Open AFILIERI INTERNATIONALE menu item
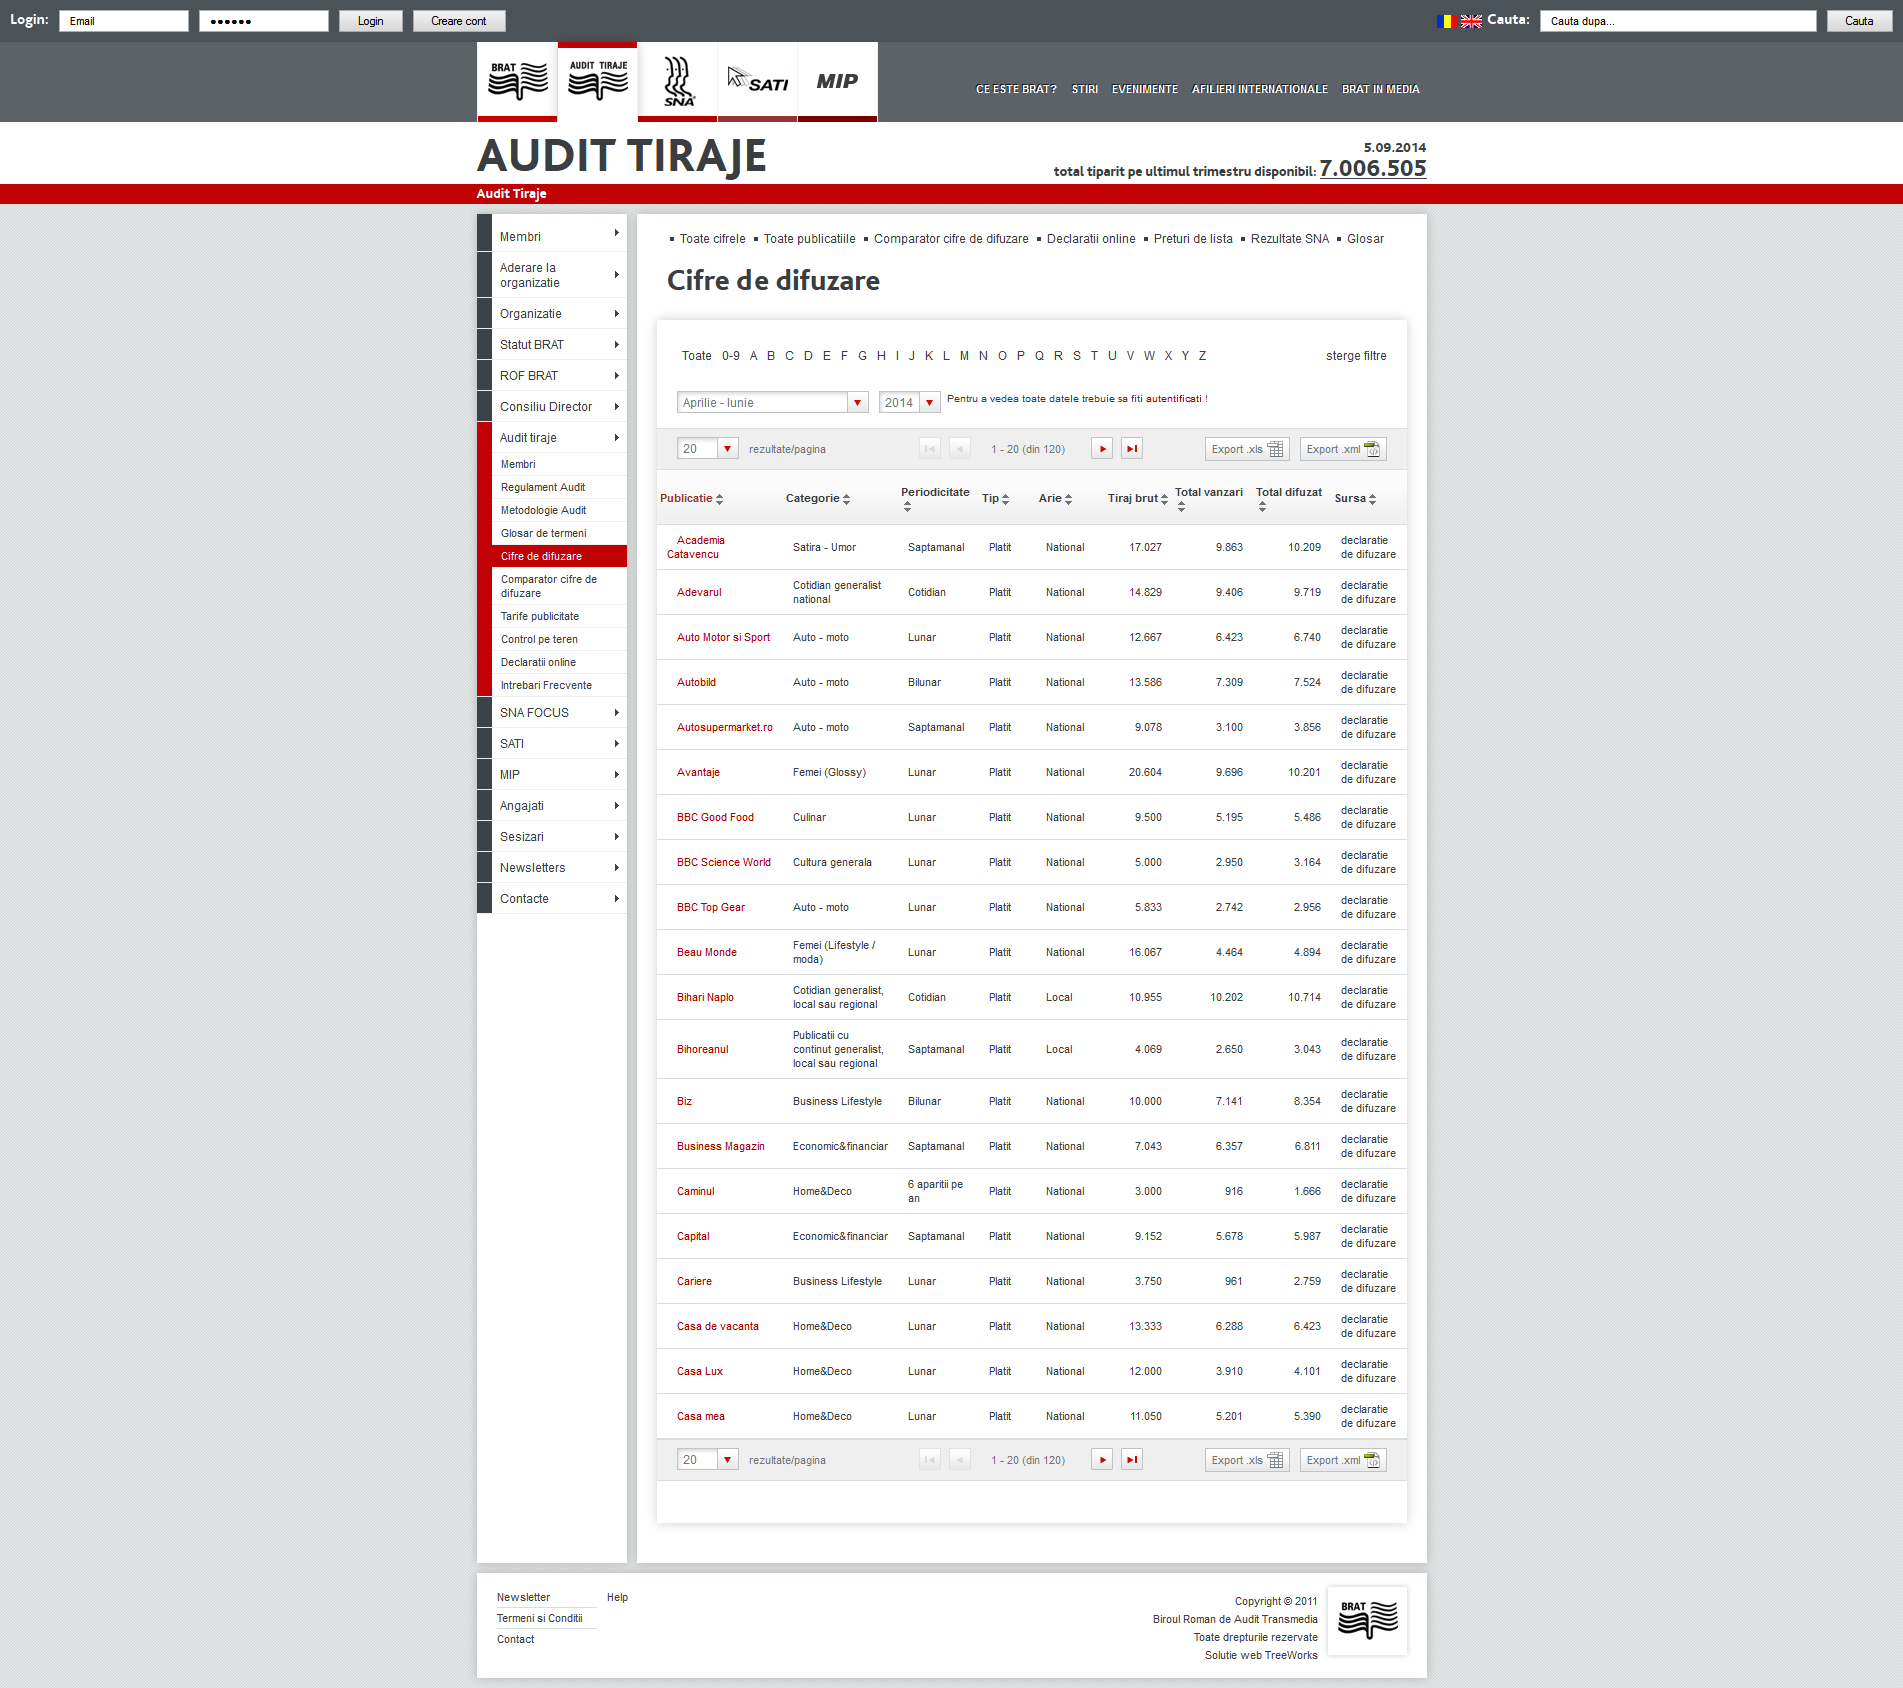Screen dimensions: 1903x1688 [x=1260, y=89]
